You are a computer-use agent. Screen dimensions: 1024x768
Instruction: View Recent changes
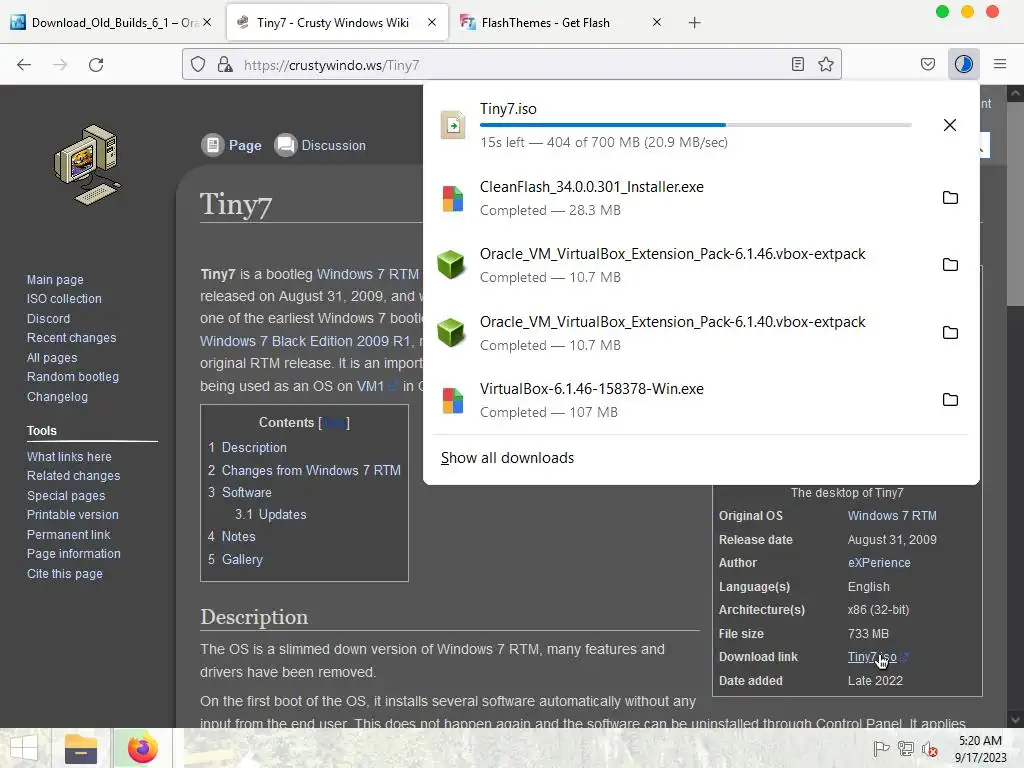coord(71,338)
